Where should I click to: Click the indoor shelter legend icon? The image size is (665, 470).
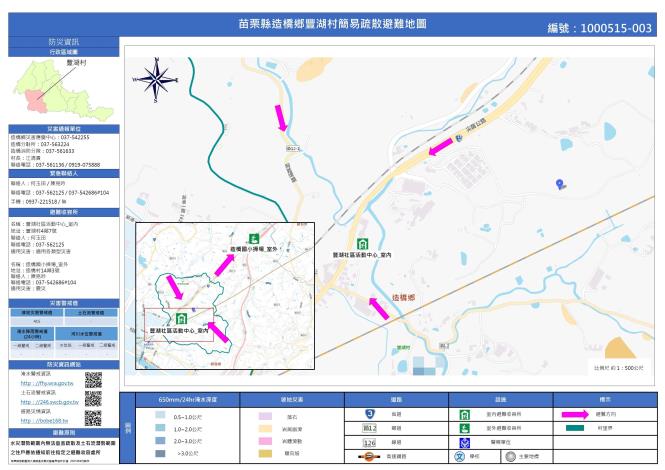[x=465, y=414]
